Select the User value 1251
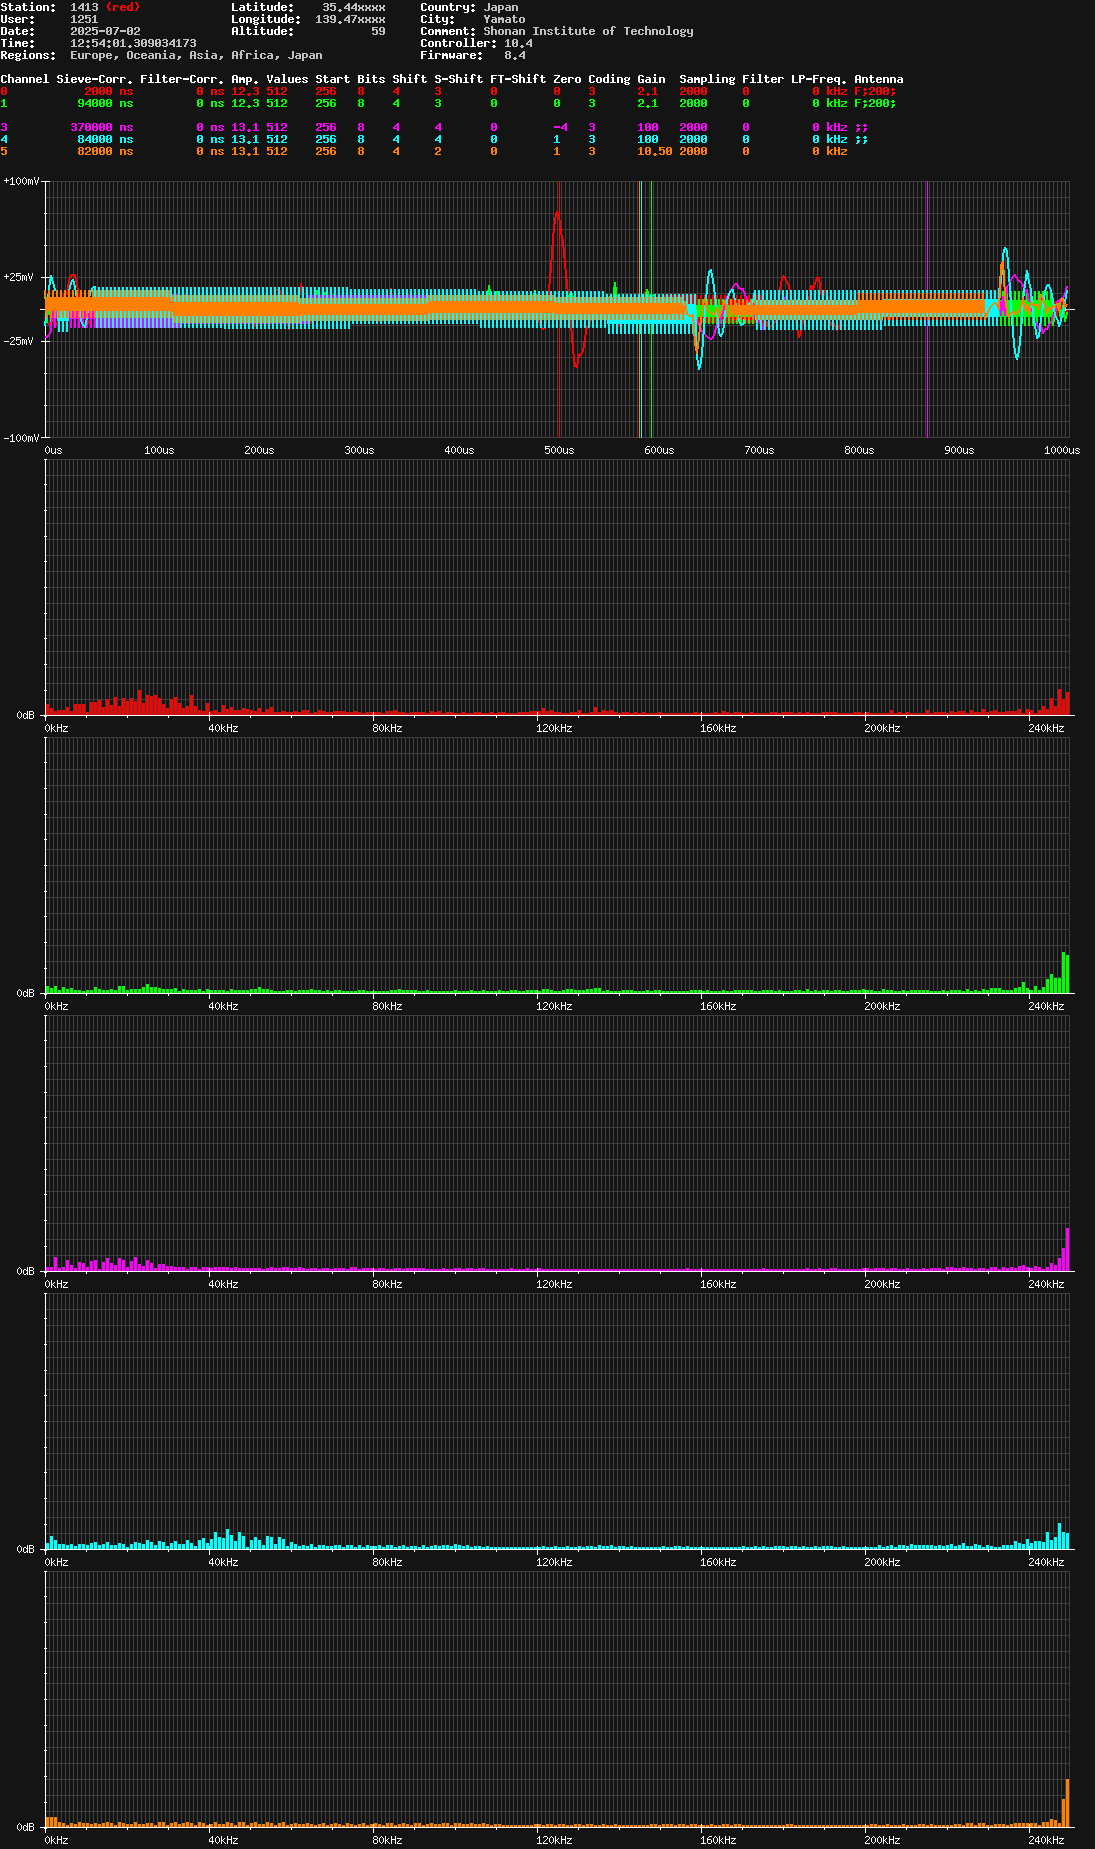Image resolution: width=1095 pixels, height=1849 pixels. (84, 19)
